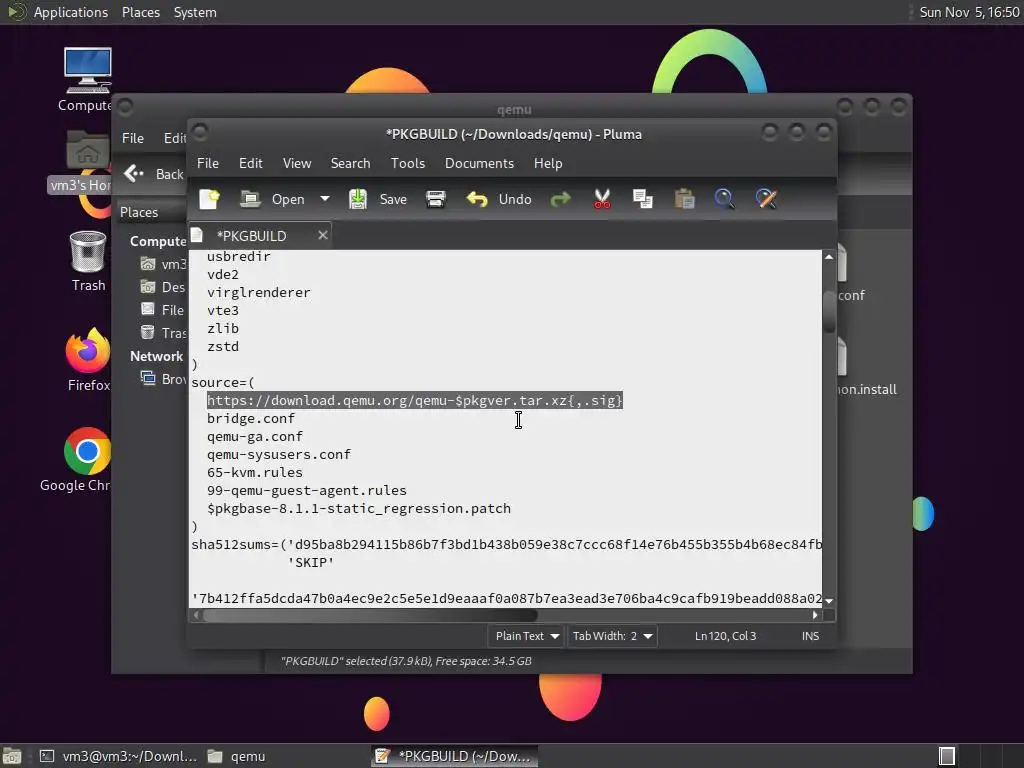1024x768 pixels.
Task: Open the Trash desktop icon
Action: click(x=88, y=262)
